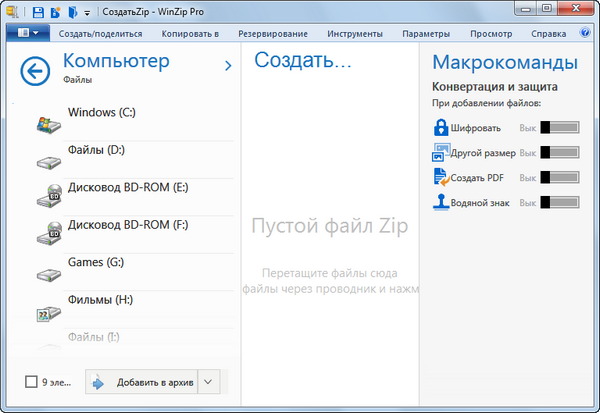Expand the Компьютер chevron arrow
The height and width of the screenshot is (413, 600).
click(228, 66)
